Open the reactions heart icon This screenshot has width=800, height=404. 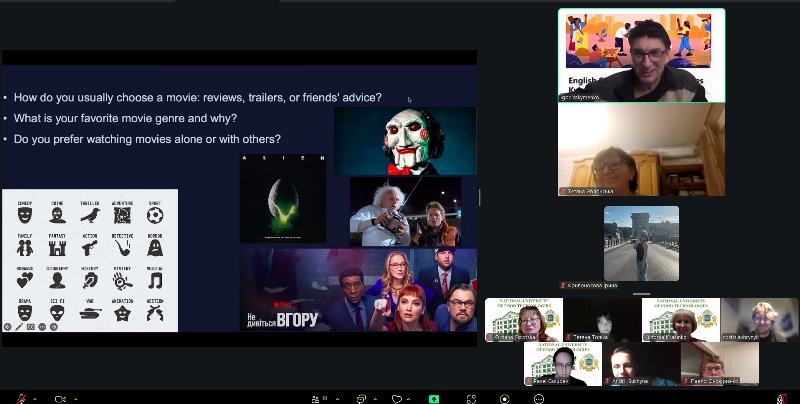[396, 398]
